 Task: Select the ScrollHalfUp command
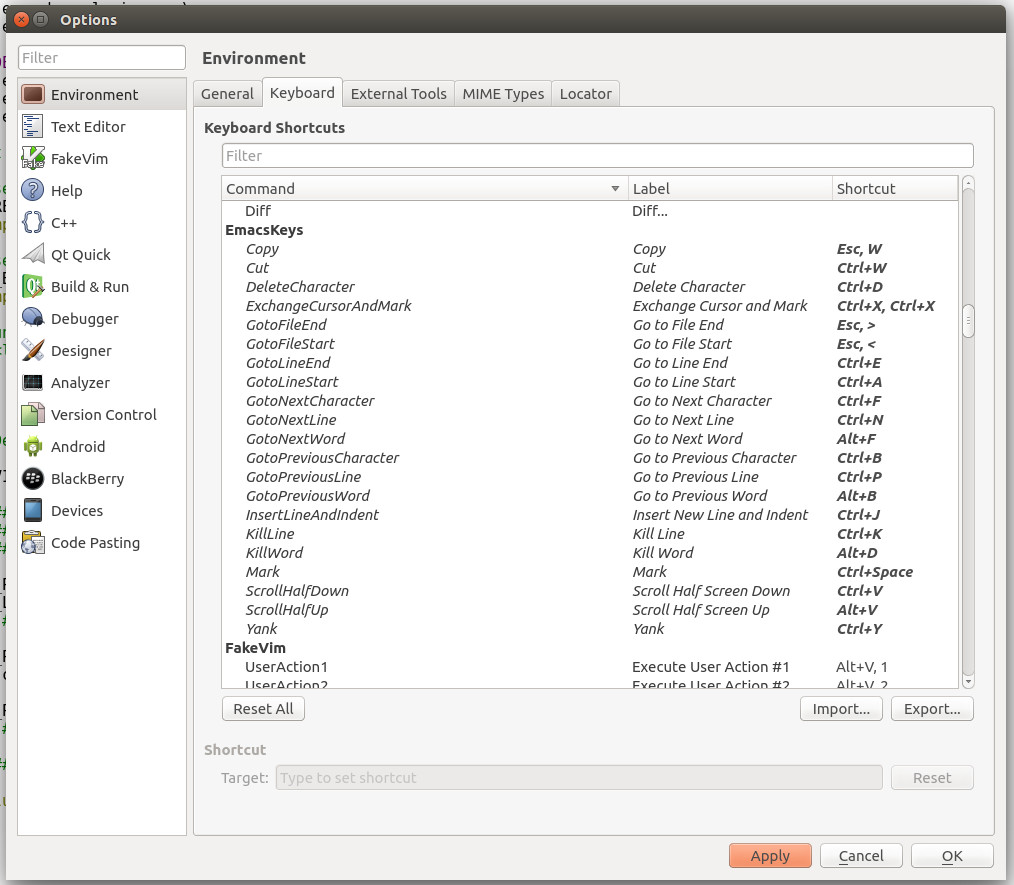pos(590,610)
